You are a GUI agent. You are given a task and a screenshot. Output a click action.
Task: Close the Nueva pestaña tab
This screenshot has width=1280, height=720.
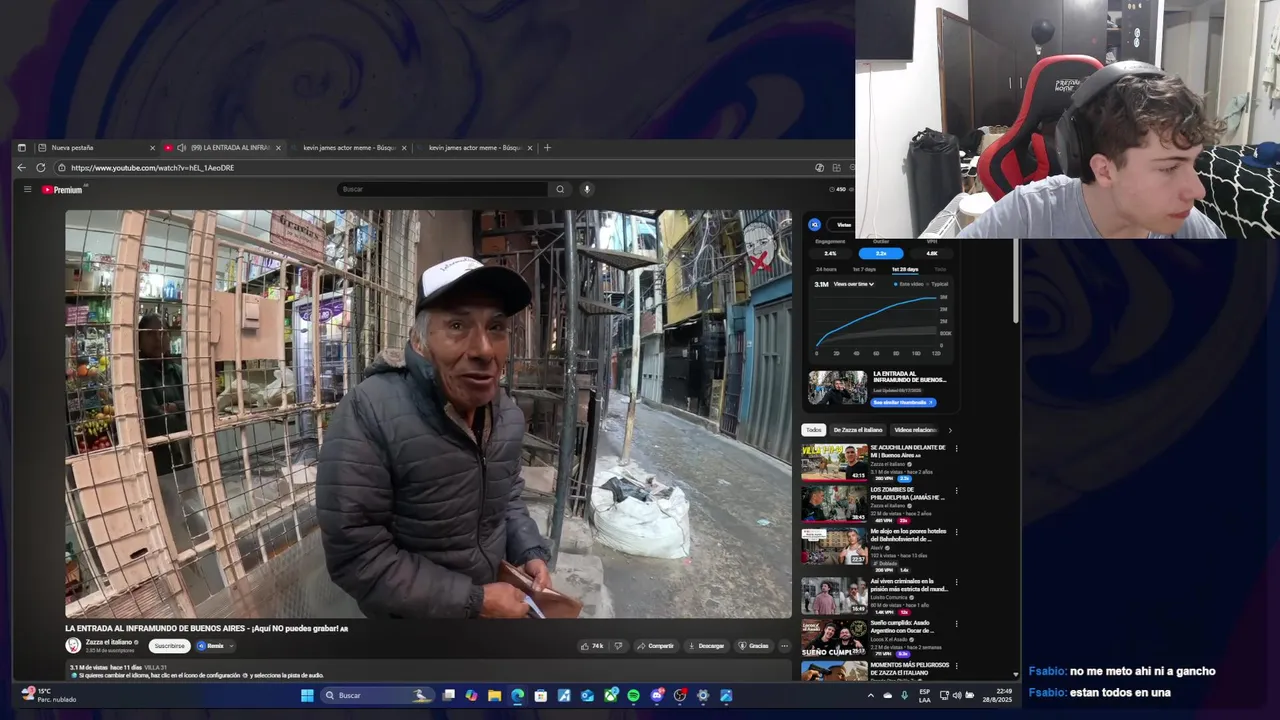(x=152, y=148)
